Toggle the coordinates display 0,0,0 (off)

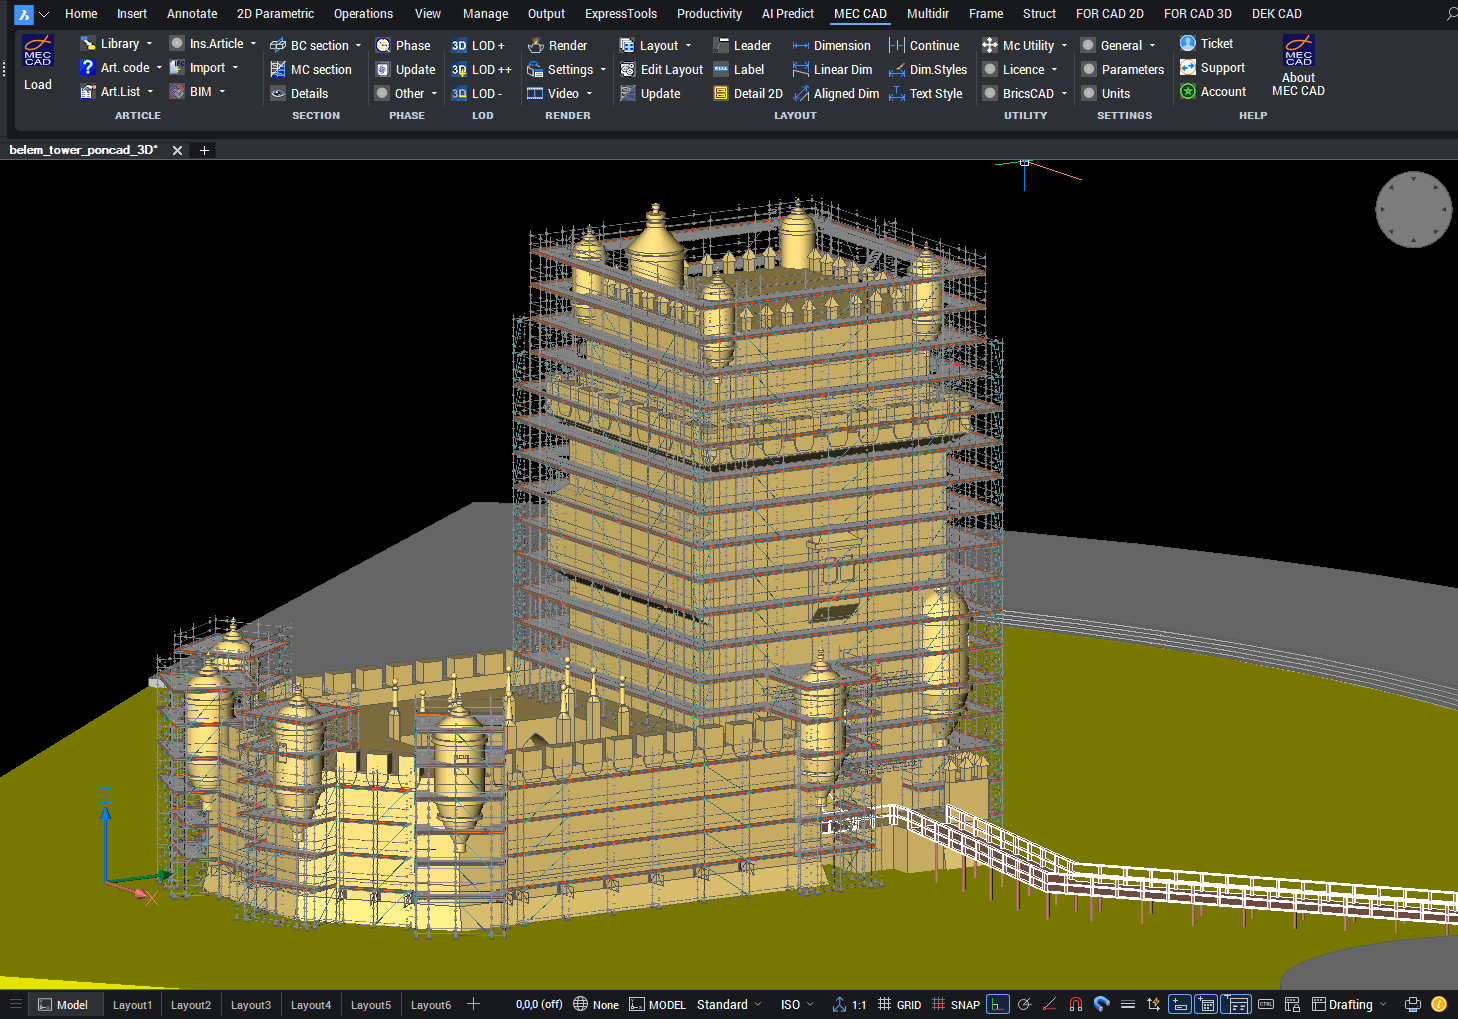tap(539, 1005)
